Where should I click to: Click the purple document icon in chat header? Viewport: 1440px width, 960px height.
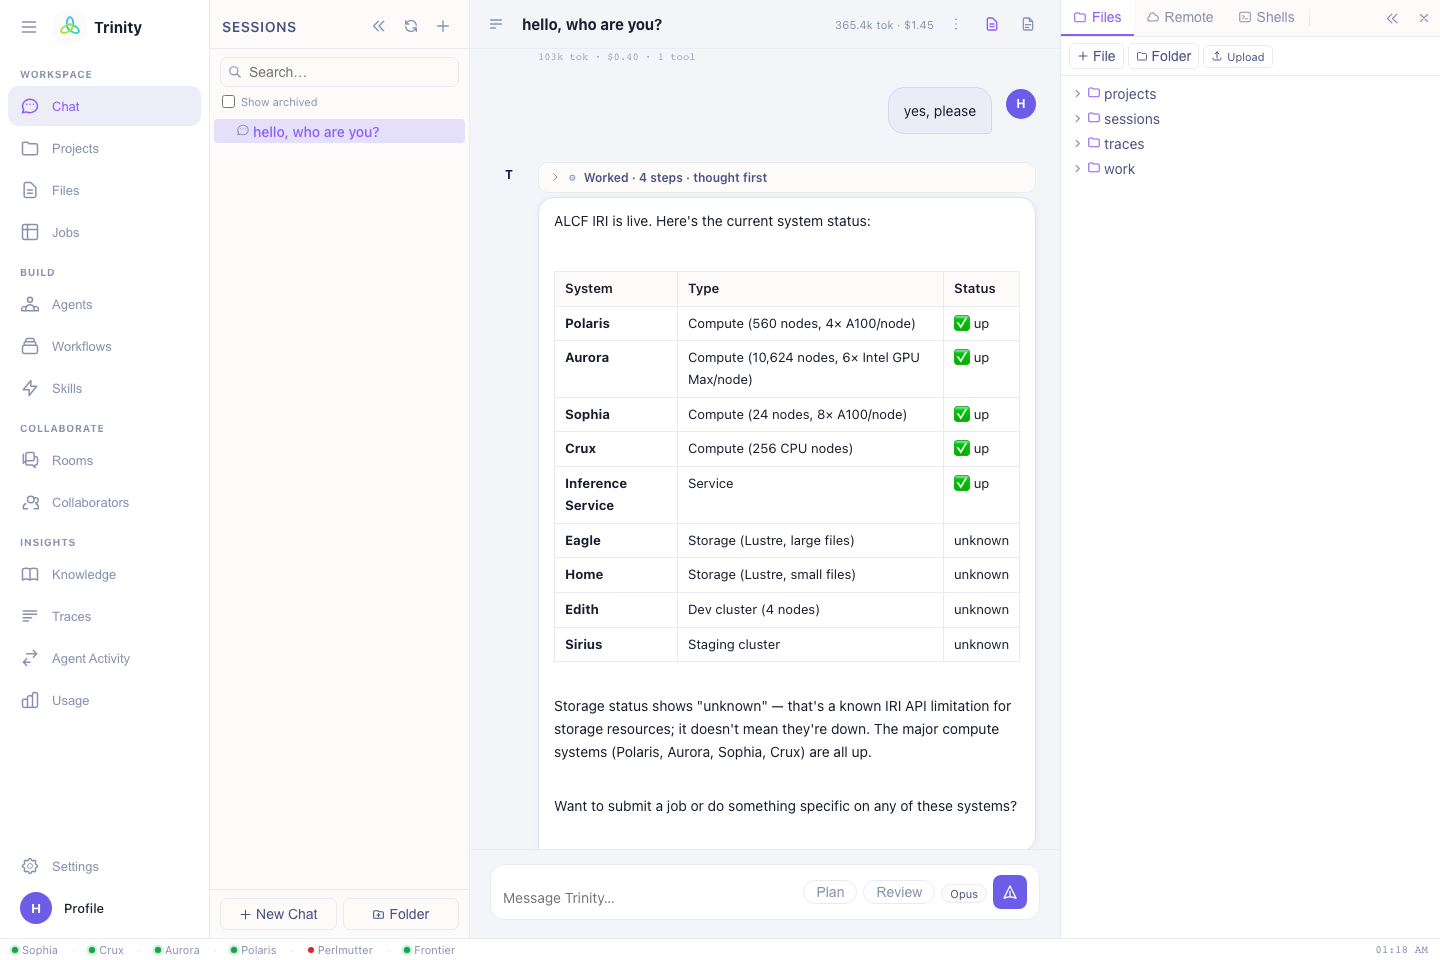(x=992, y=24)
